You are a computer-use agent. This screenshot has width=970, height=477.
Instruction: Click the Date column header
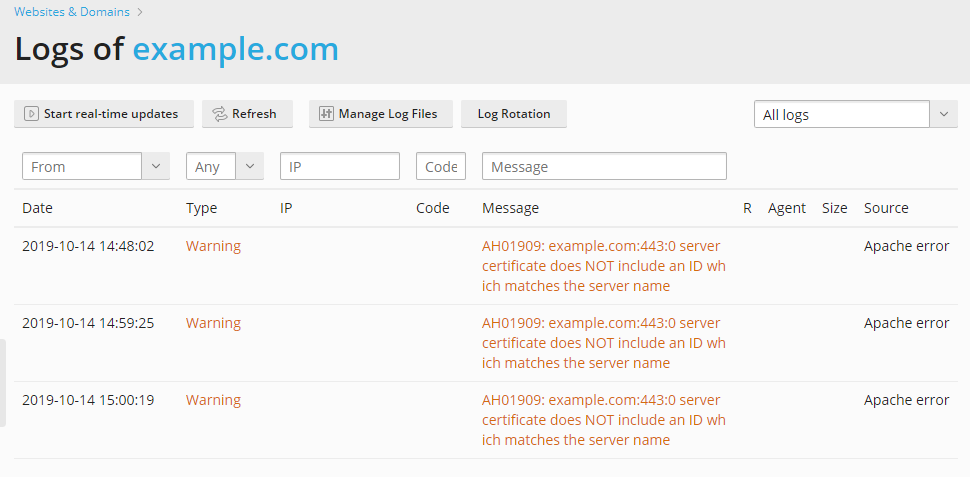tap(37, 208)
